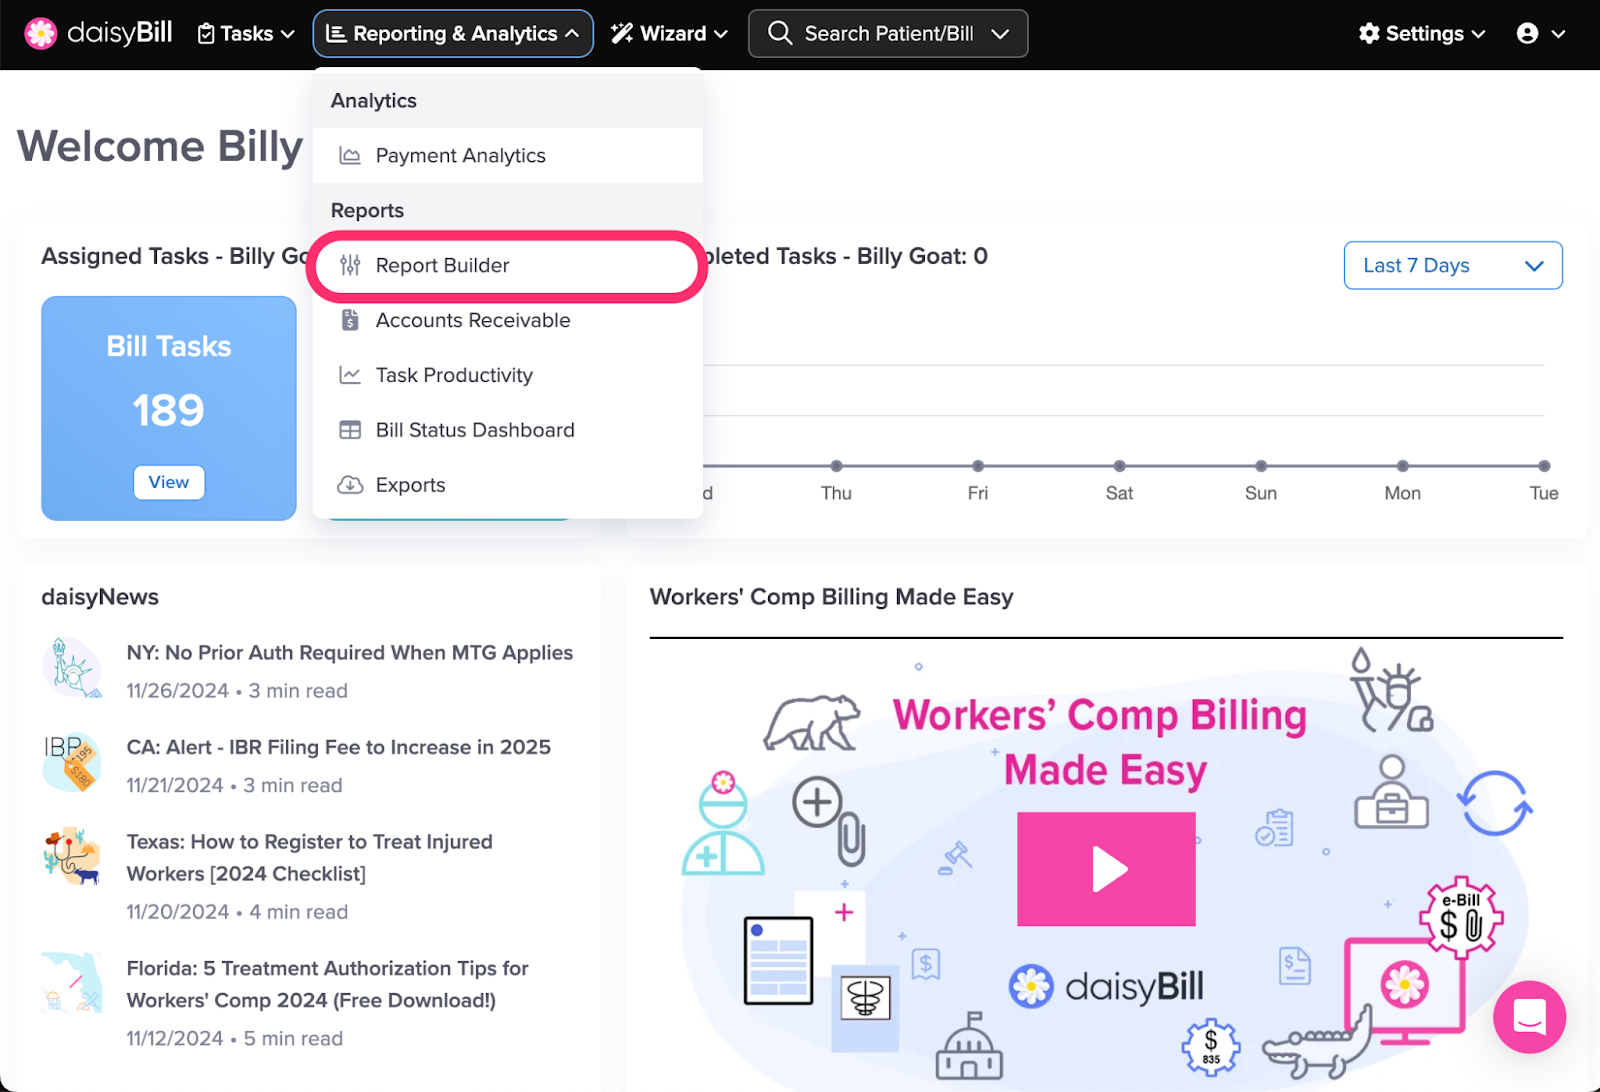Click the Exports cloud download icon
The image size is (1600, 1092).
point(350,485)
